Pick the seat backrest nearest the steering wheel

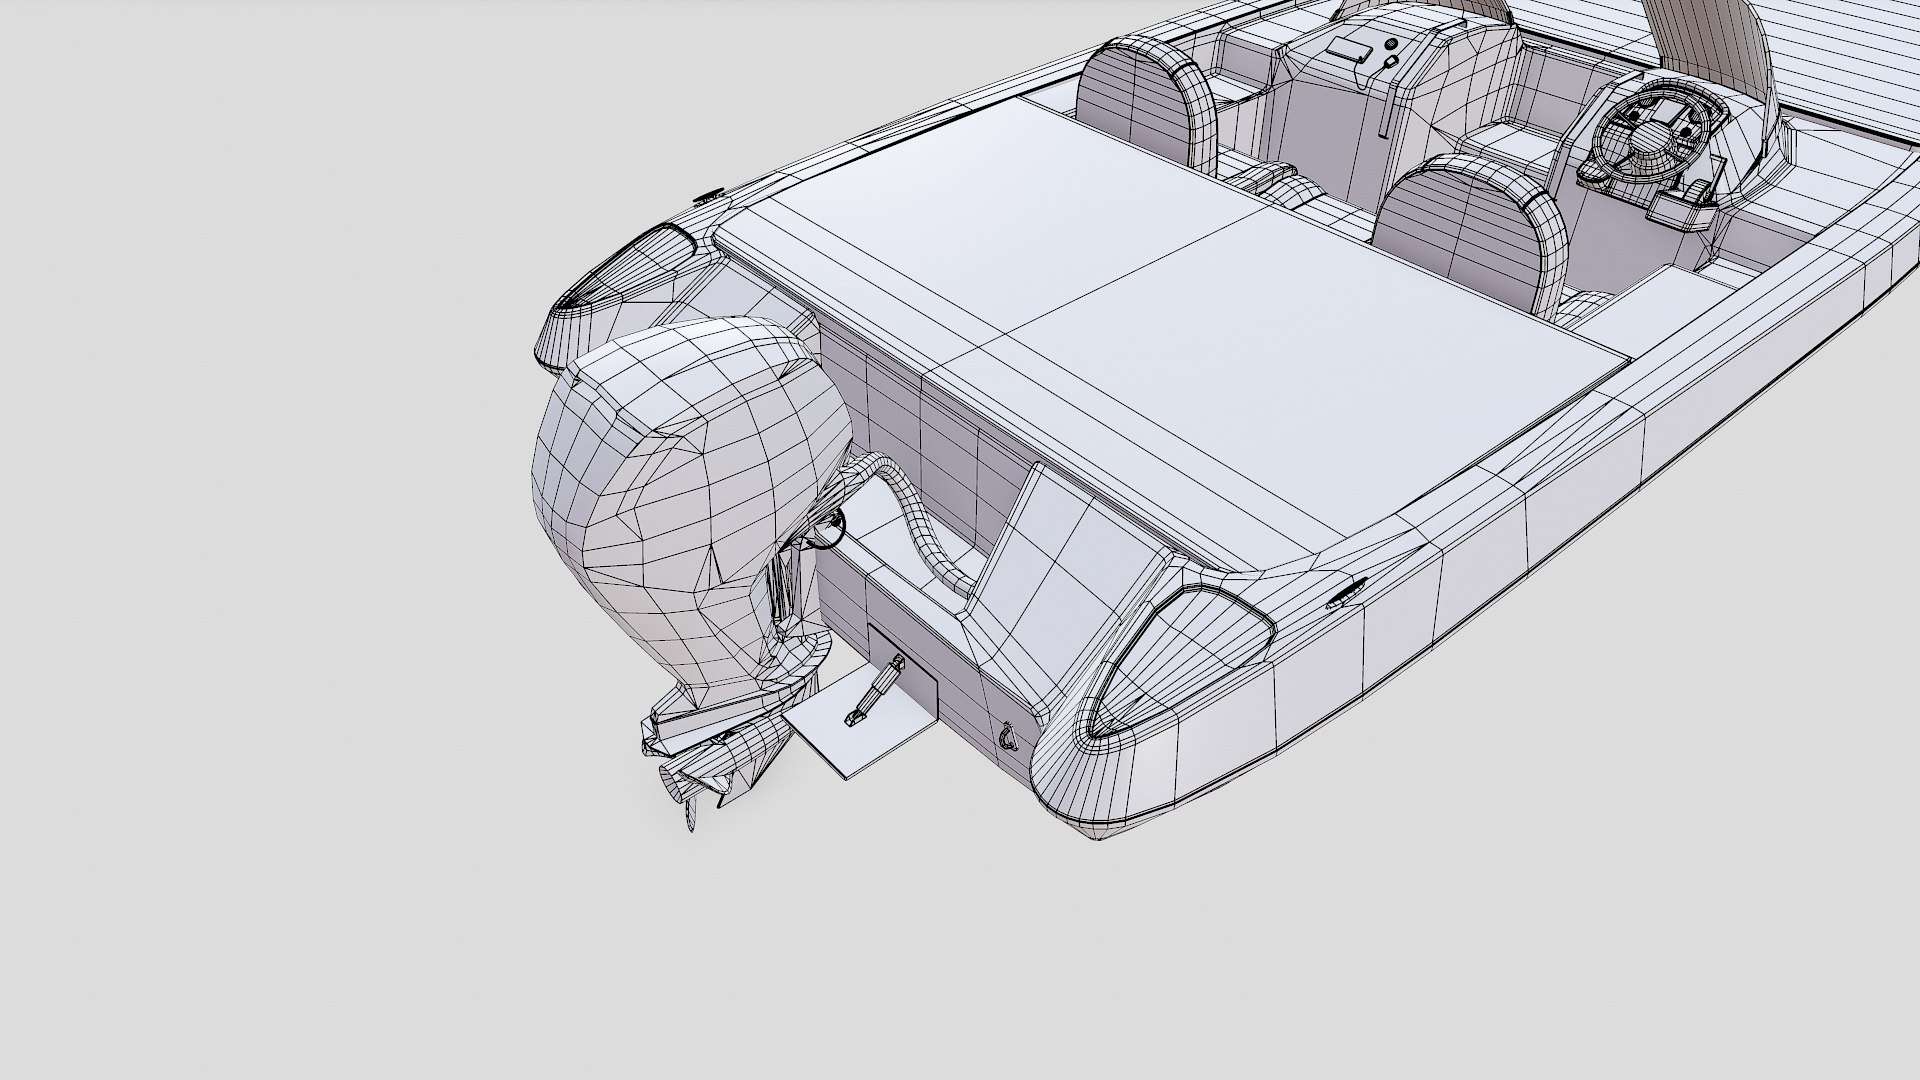coord(1466,234)
